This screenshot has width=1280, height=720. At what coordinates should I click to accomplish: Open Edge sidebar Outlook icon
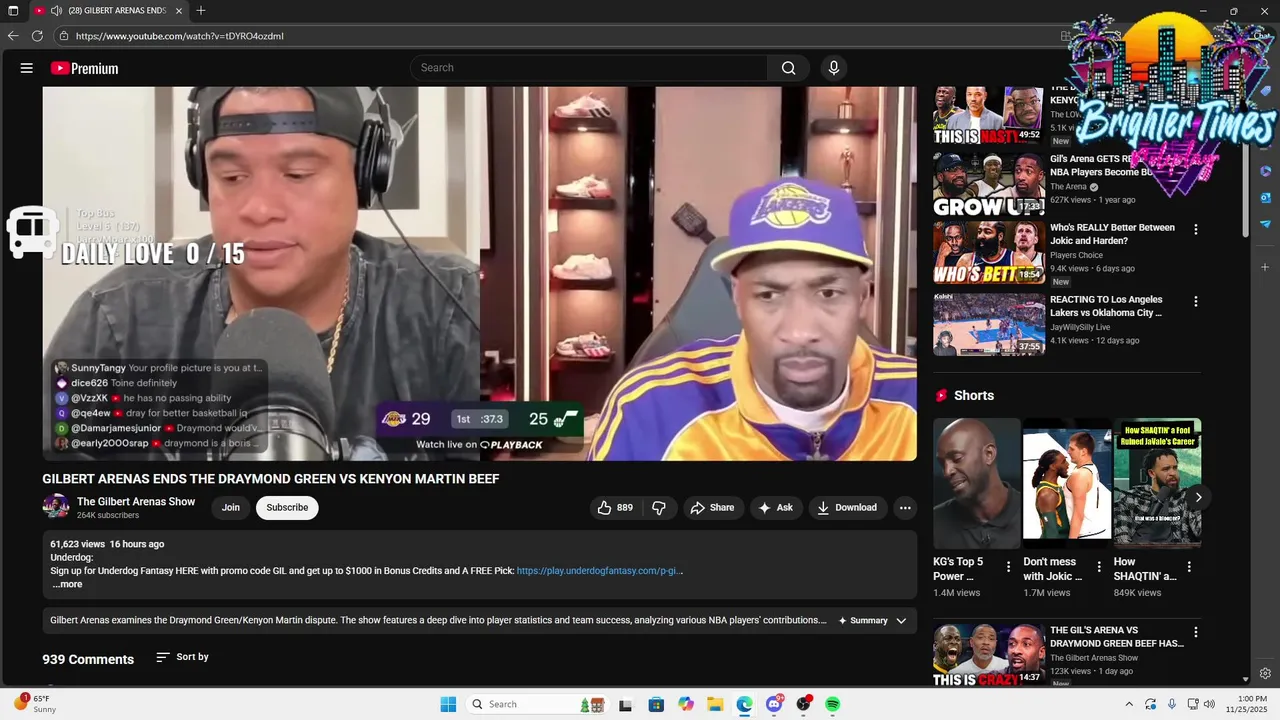coord(1265,197)
